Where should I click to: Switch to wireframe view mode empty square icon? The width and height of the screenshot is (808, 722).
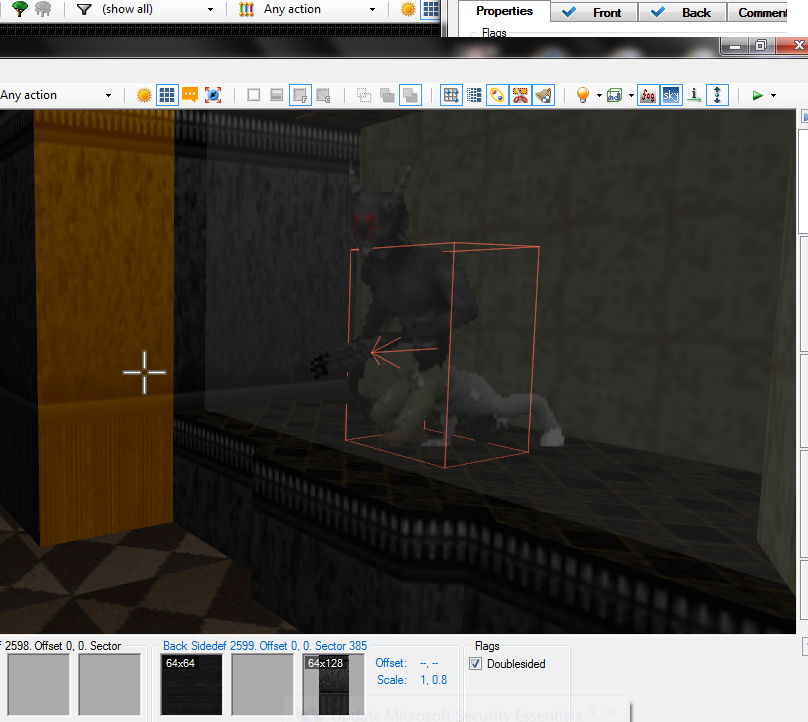click(x=254, y=95)
